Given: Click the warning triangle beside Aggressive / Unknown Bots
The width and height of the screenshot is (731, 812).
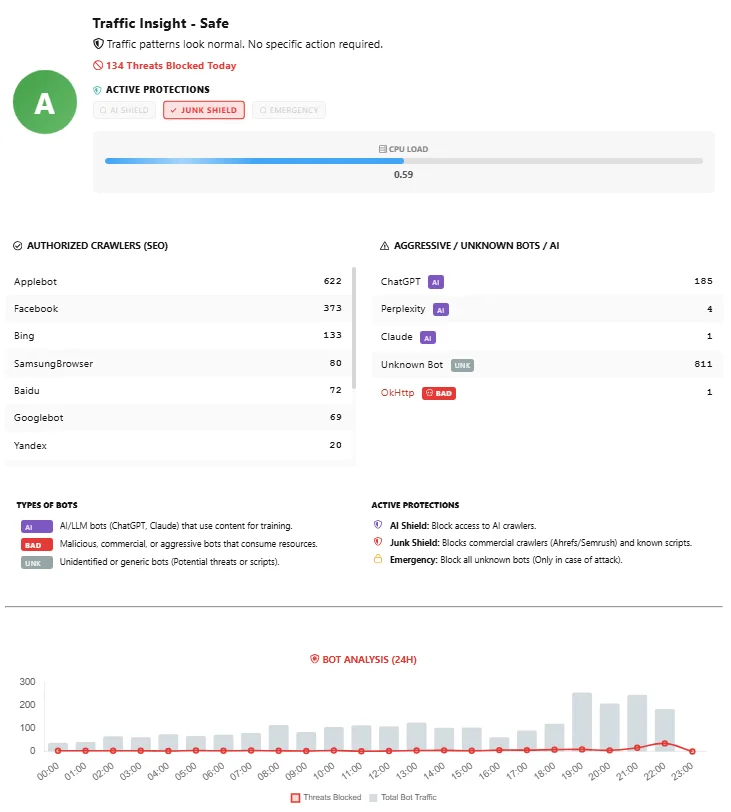Looking at the screenshot, I should click(385, 245).
